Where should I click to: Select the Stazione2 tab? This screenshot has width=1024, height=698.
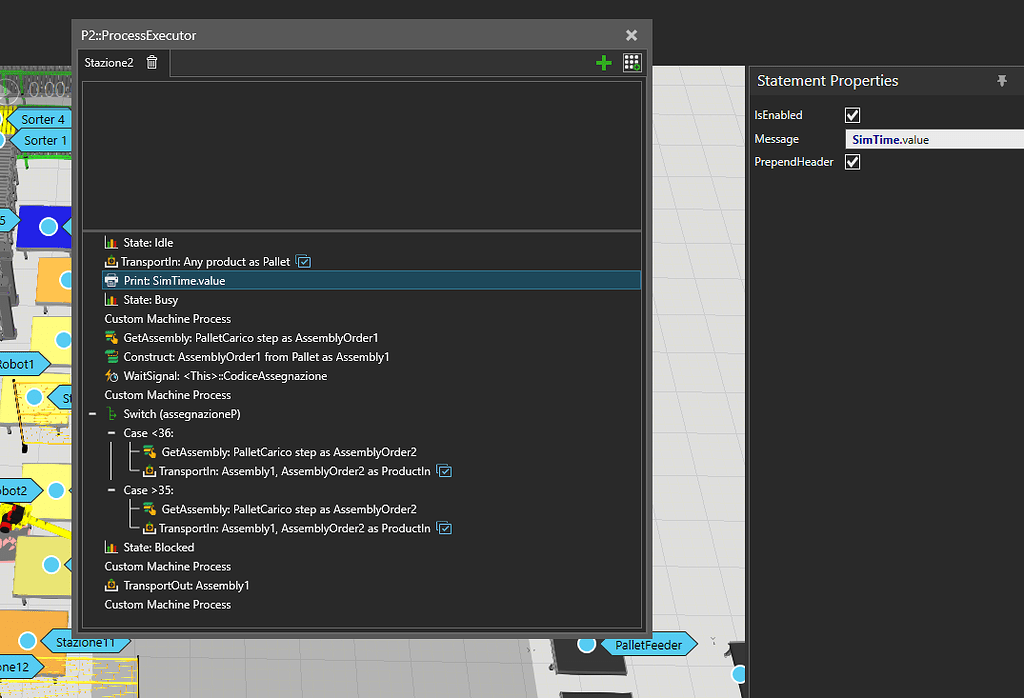(109, 62)
